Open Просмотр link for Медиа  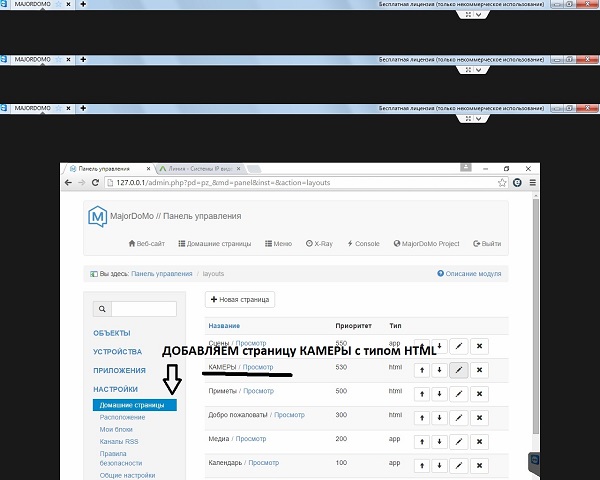click(251, 439)
